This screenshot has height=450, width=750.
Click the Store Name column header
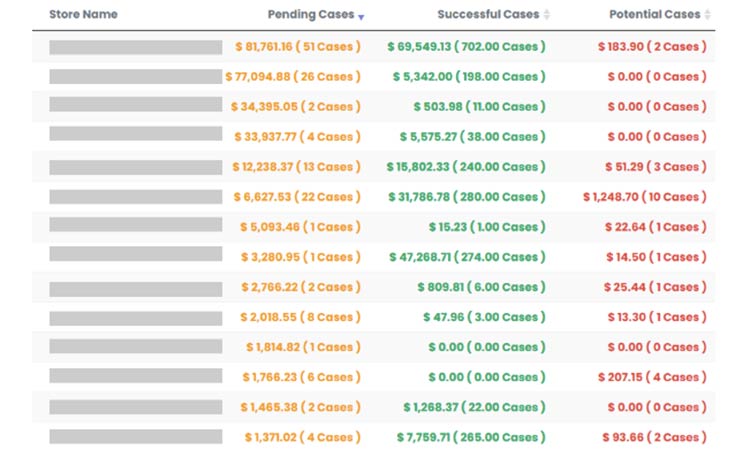tap(83, 14)
